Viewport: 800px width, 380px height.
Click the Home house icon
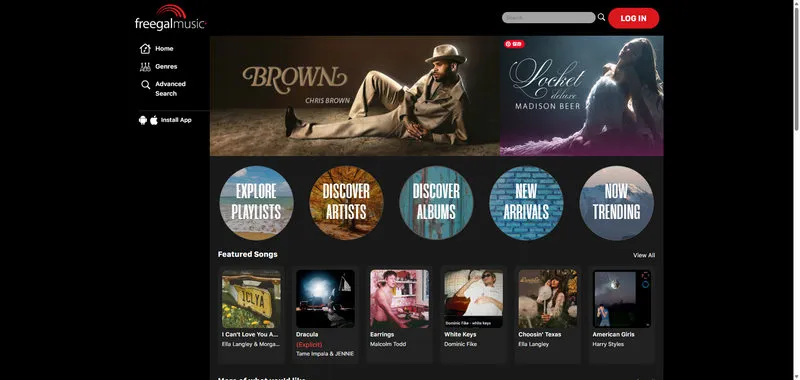pyautogui.click(x=145, y=48)
